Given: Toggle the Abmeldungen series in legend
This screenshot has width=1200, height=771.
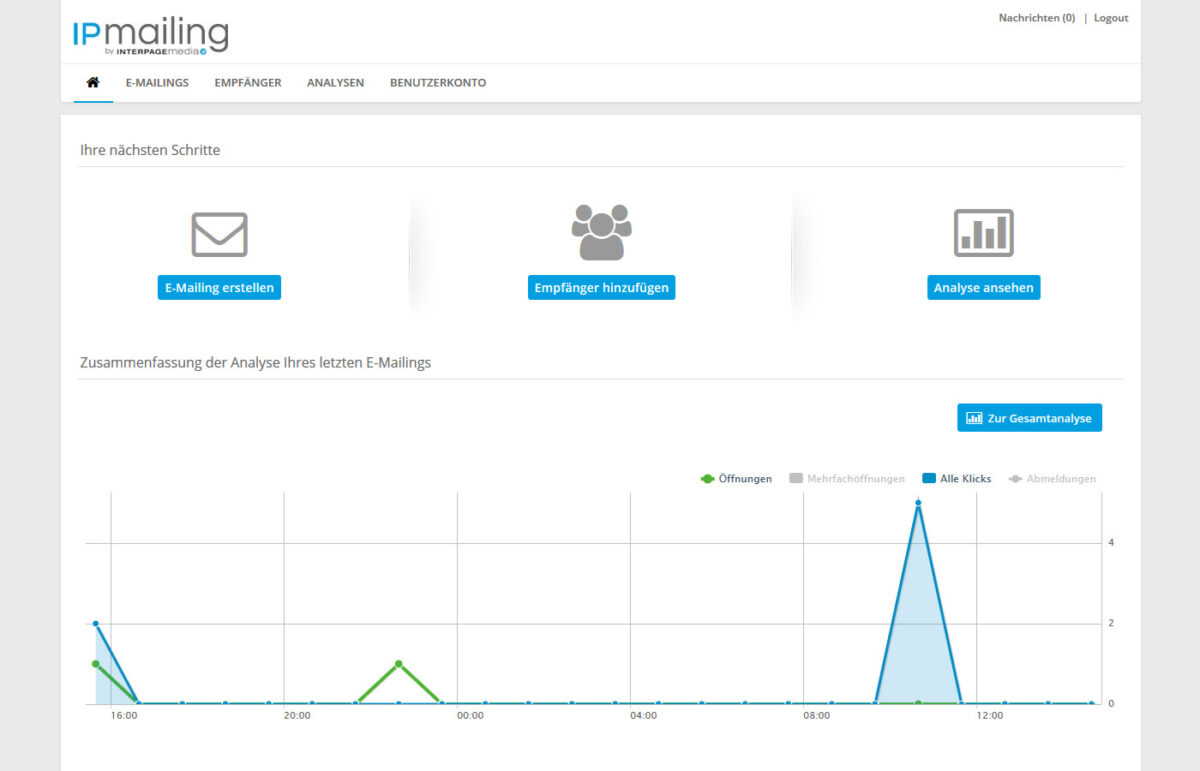Looking at the screenshot, I should 1052,479.
